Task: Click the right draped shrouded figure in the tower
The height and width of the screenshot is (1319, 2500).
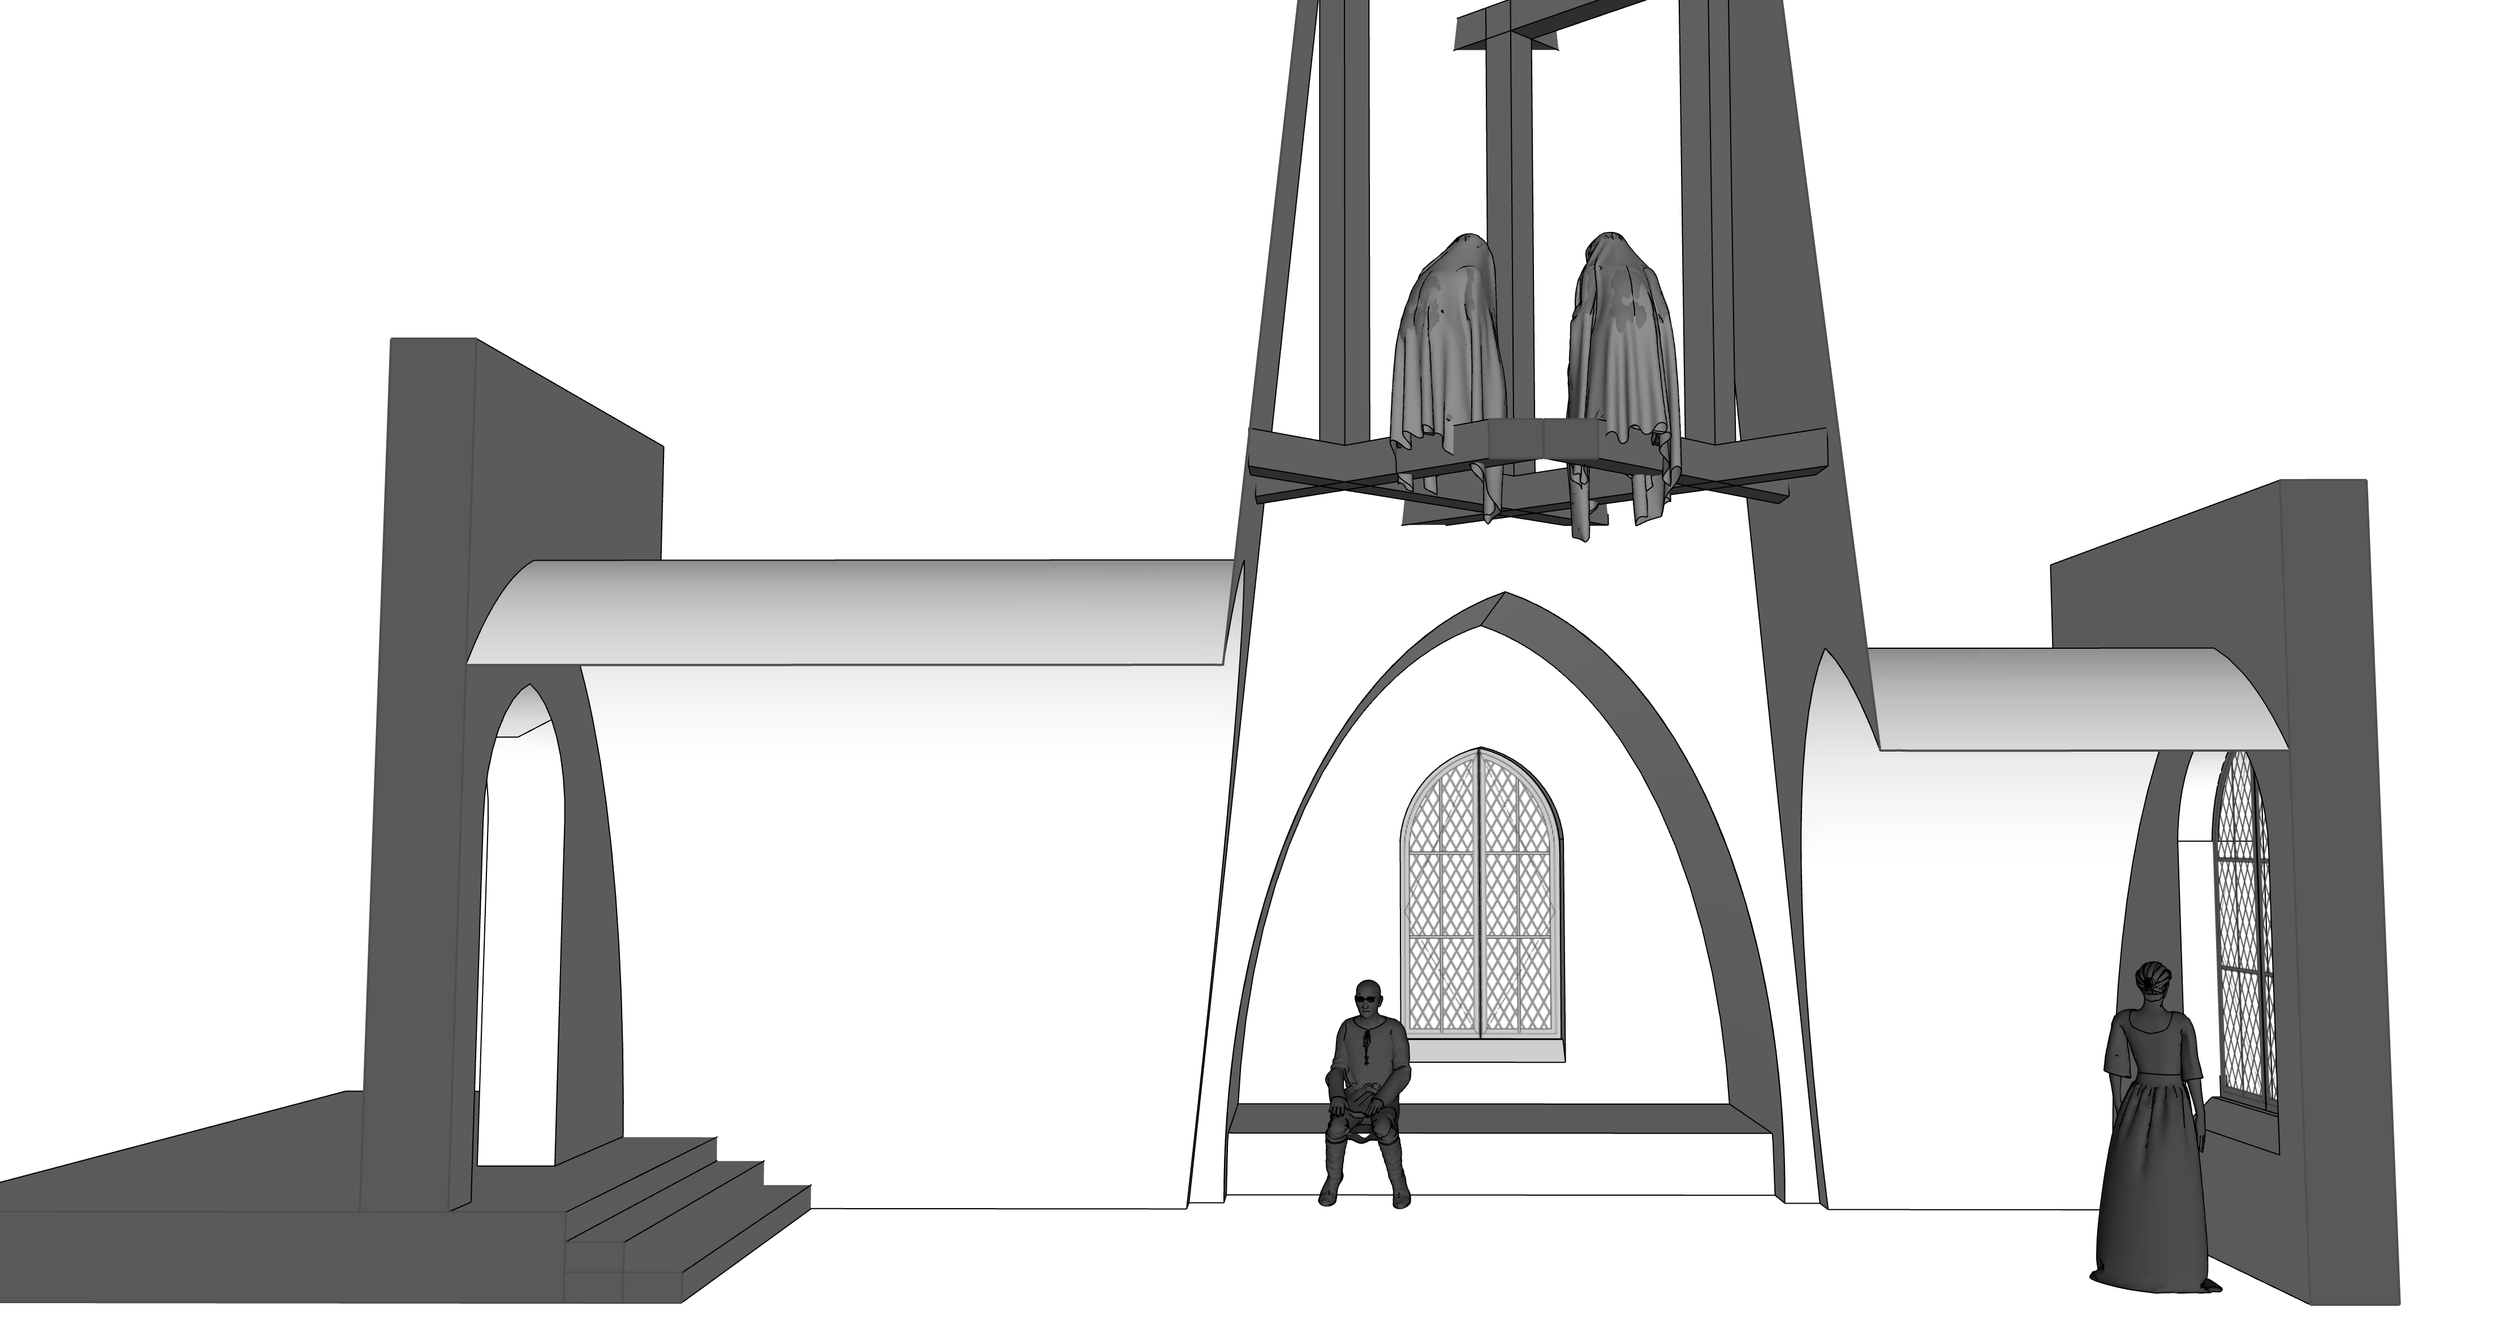Action: tap(1625, 385)
